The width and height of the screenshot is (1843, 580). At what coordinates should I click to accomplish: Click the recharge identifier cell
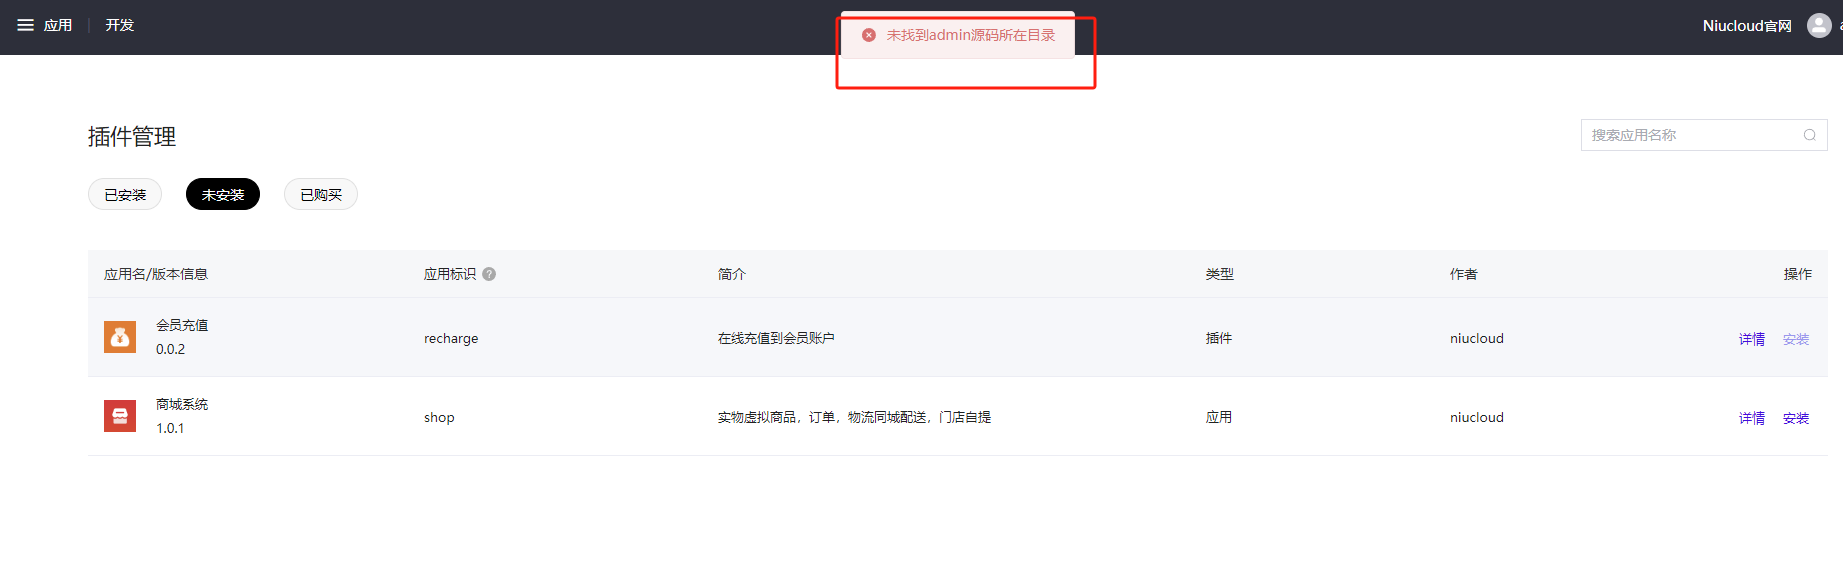451,338
